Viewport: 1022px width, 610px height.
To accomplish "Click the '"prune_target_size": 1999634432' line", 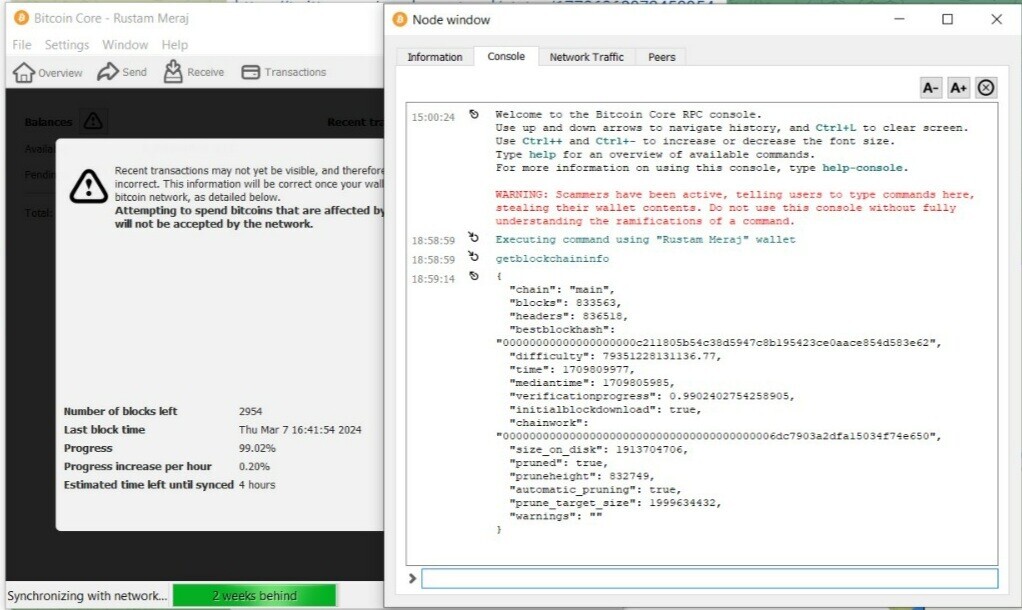I will pos(615,502).
